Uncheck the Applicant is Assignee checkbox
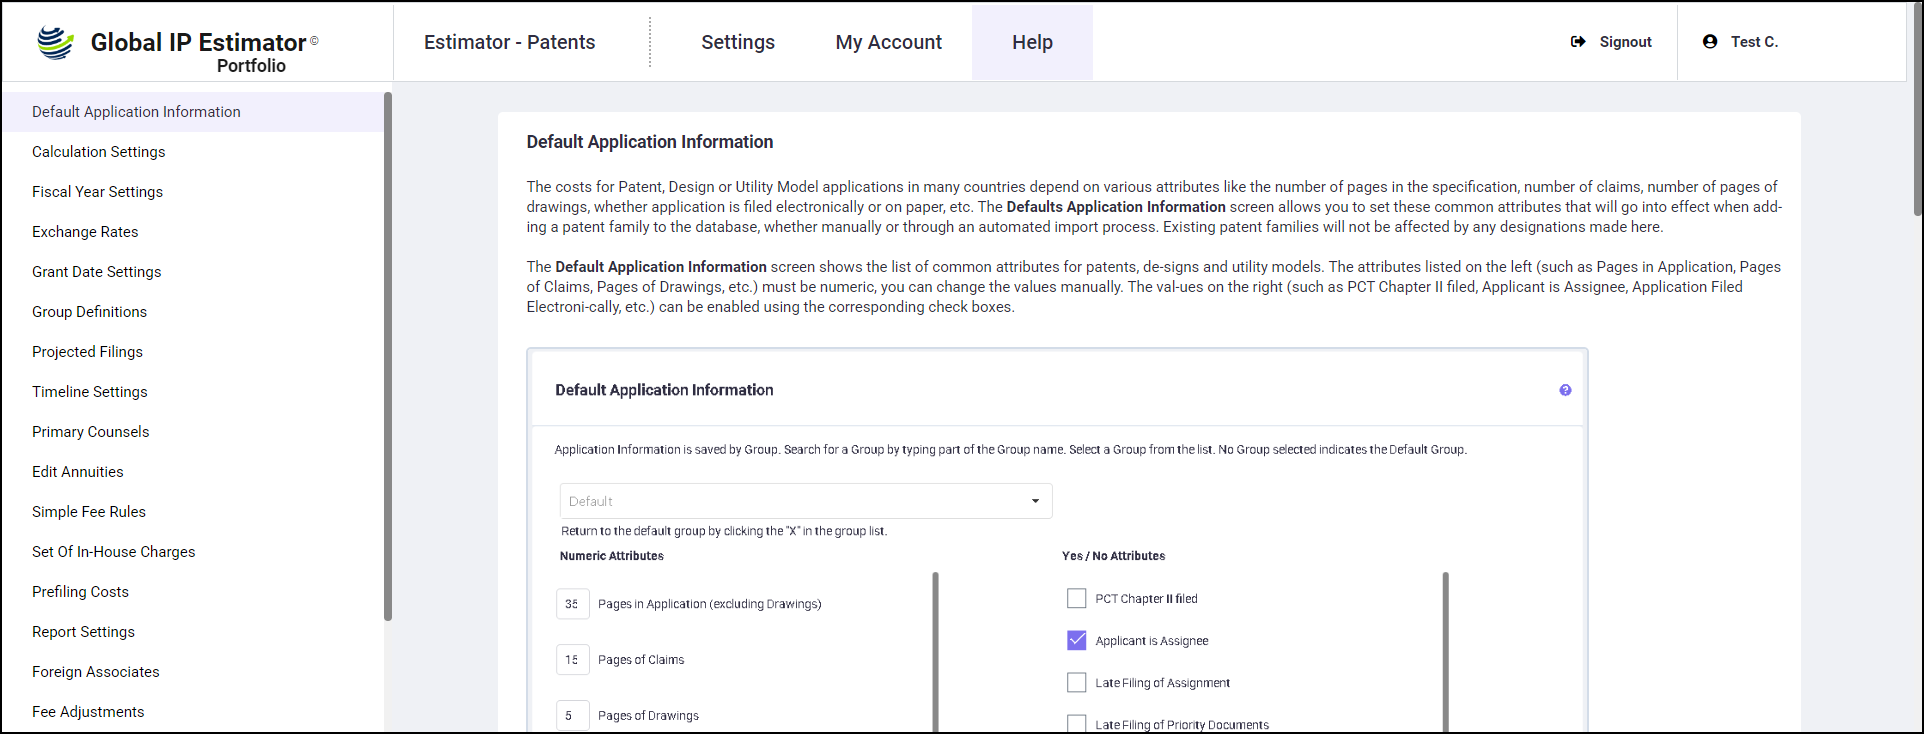The image size is (1924, 734). 1076,640
